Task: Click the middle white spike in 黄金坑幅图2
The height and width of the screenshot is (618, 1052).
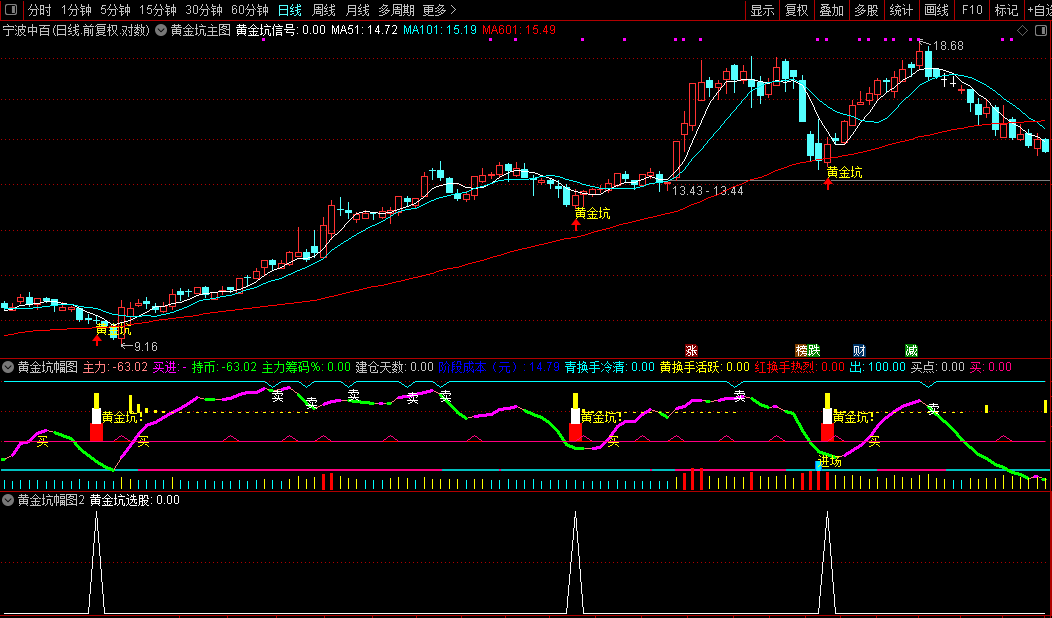Action: coord(575,562)
